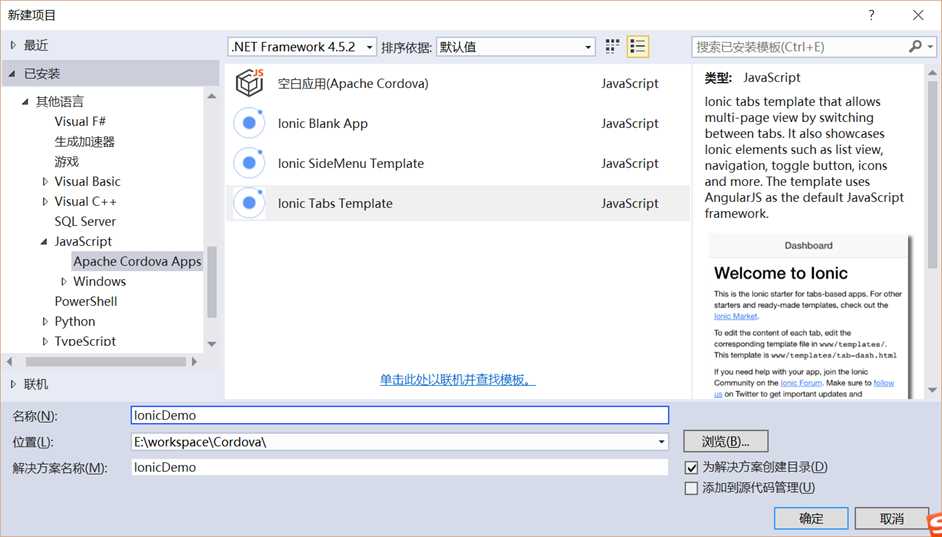This screenshot has width=942, height=537.
Task: Expand the Recent (最近) section
Action: click(13, 46)
